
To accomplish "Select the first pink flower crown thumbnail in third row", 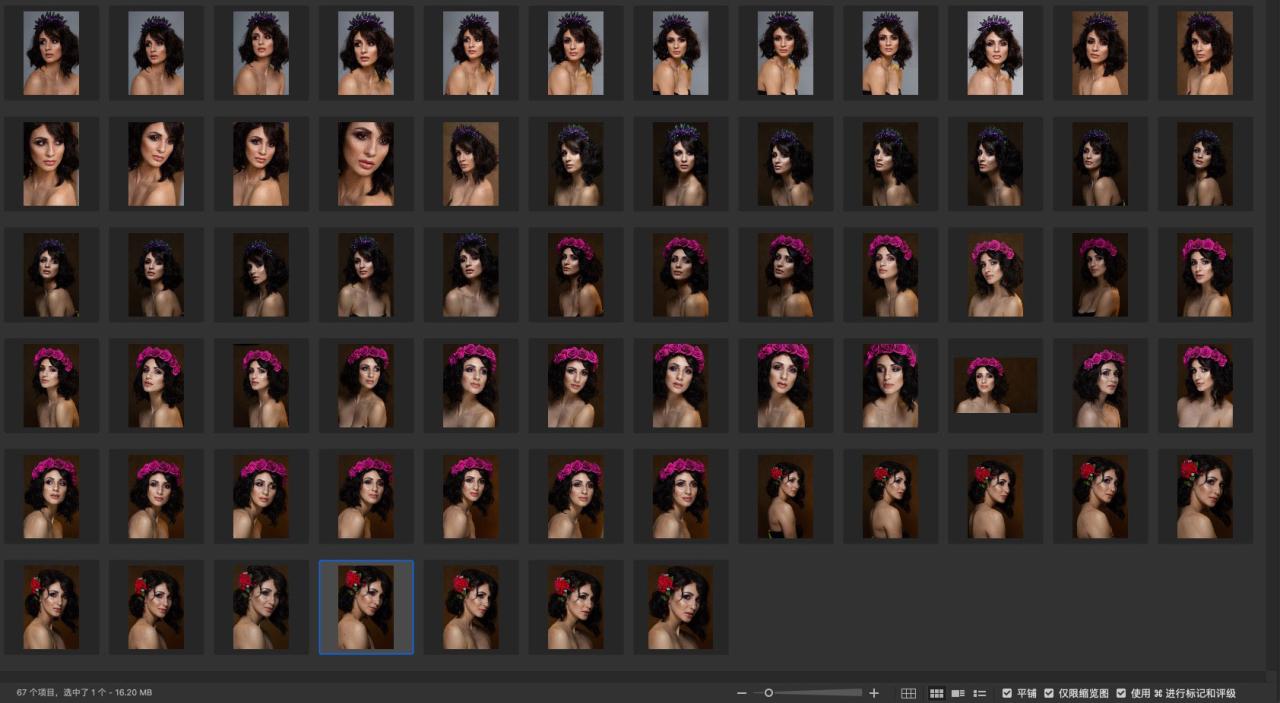I will [x=576, y=275].
